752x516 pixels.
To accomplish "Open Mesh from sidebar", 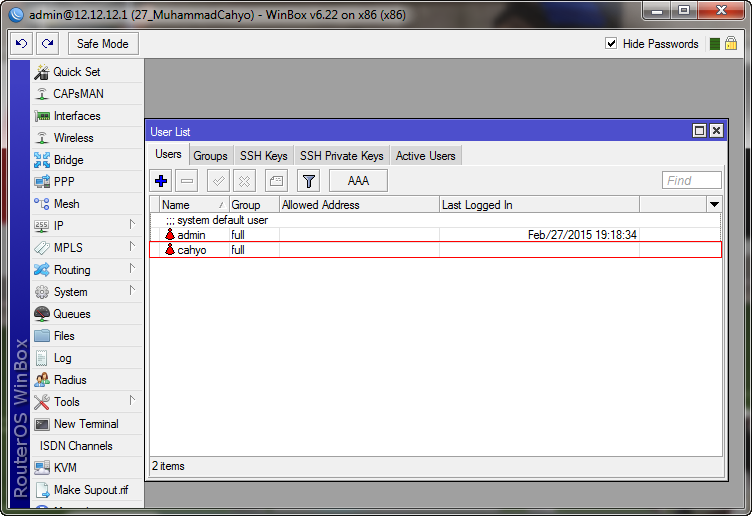I will pyautogui.click(x=87, y=204).
